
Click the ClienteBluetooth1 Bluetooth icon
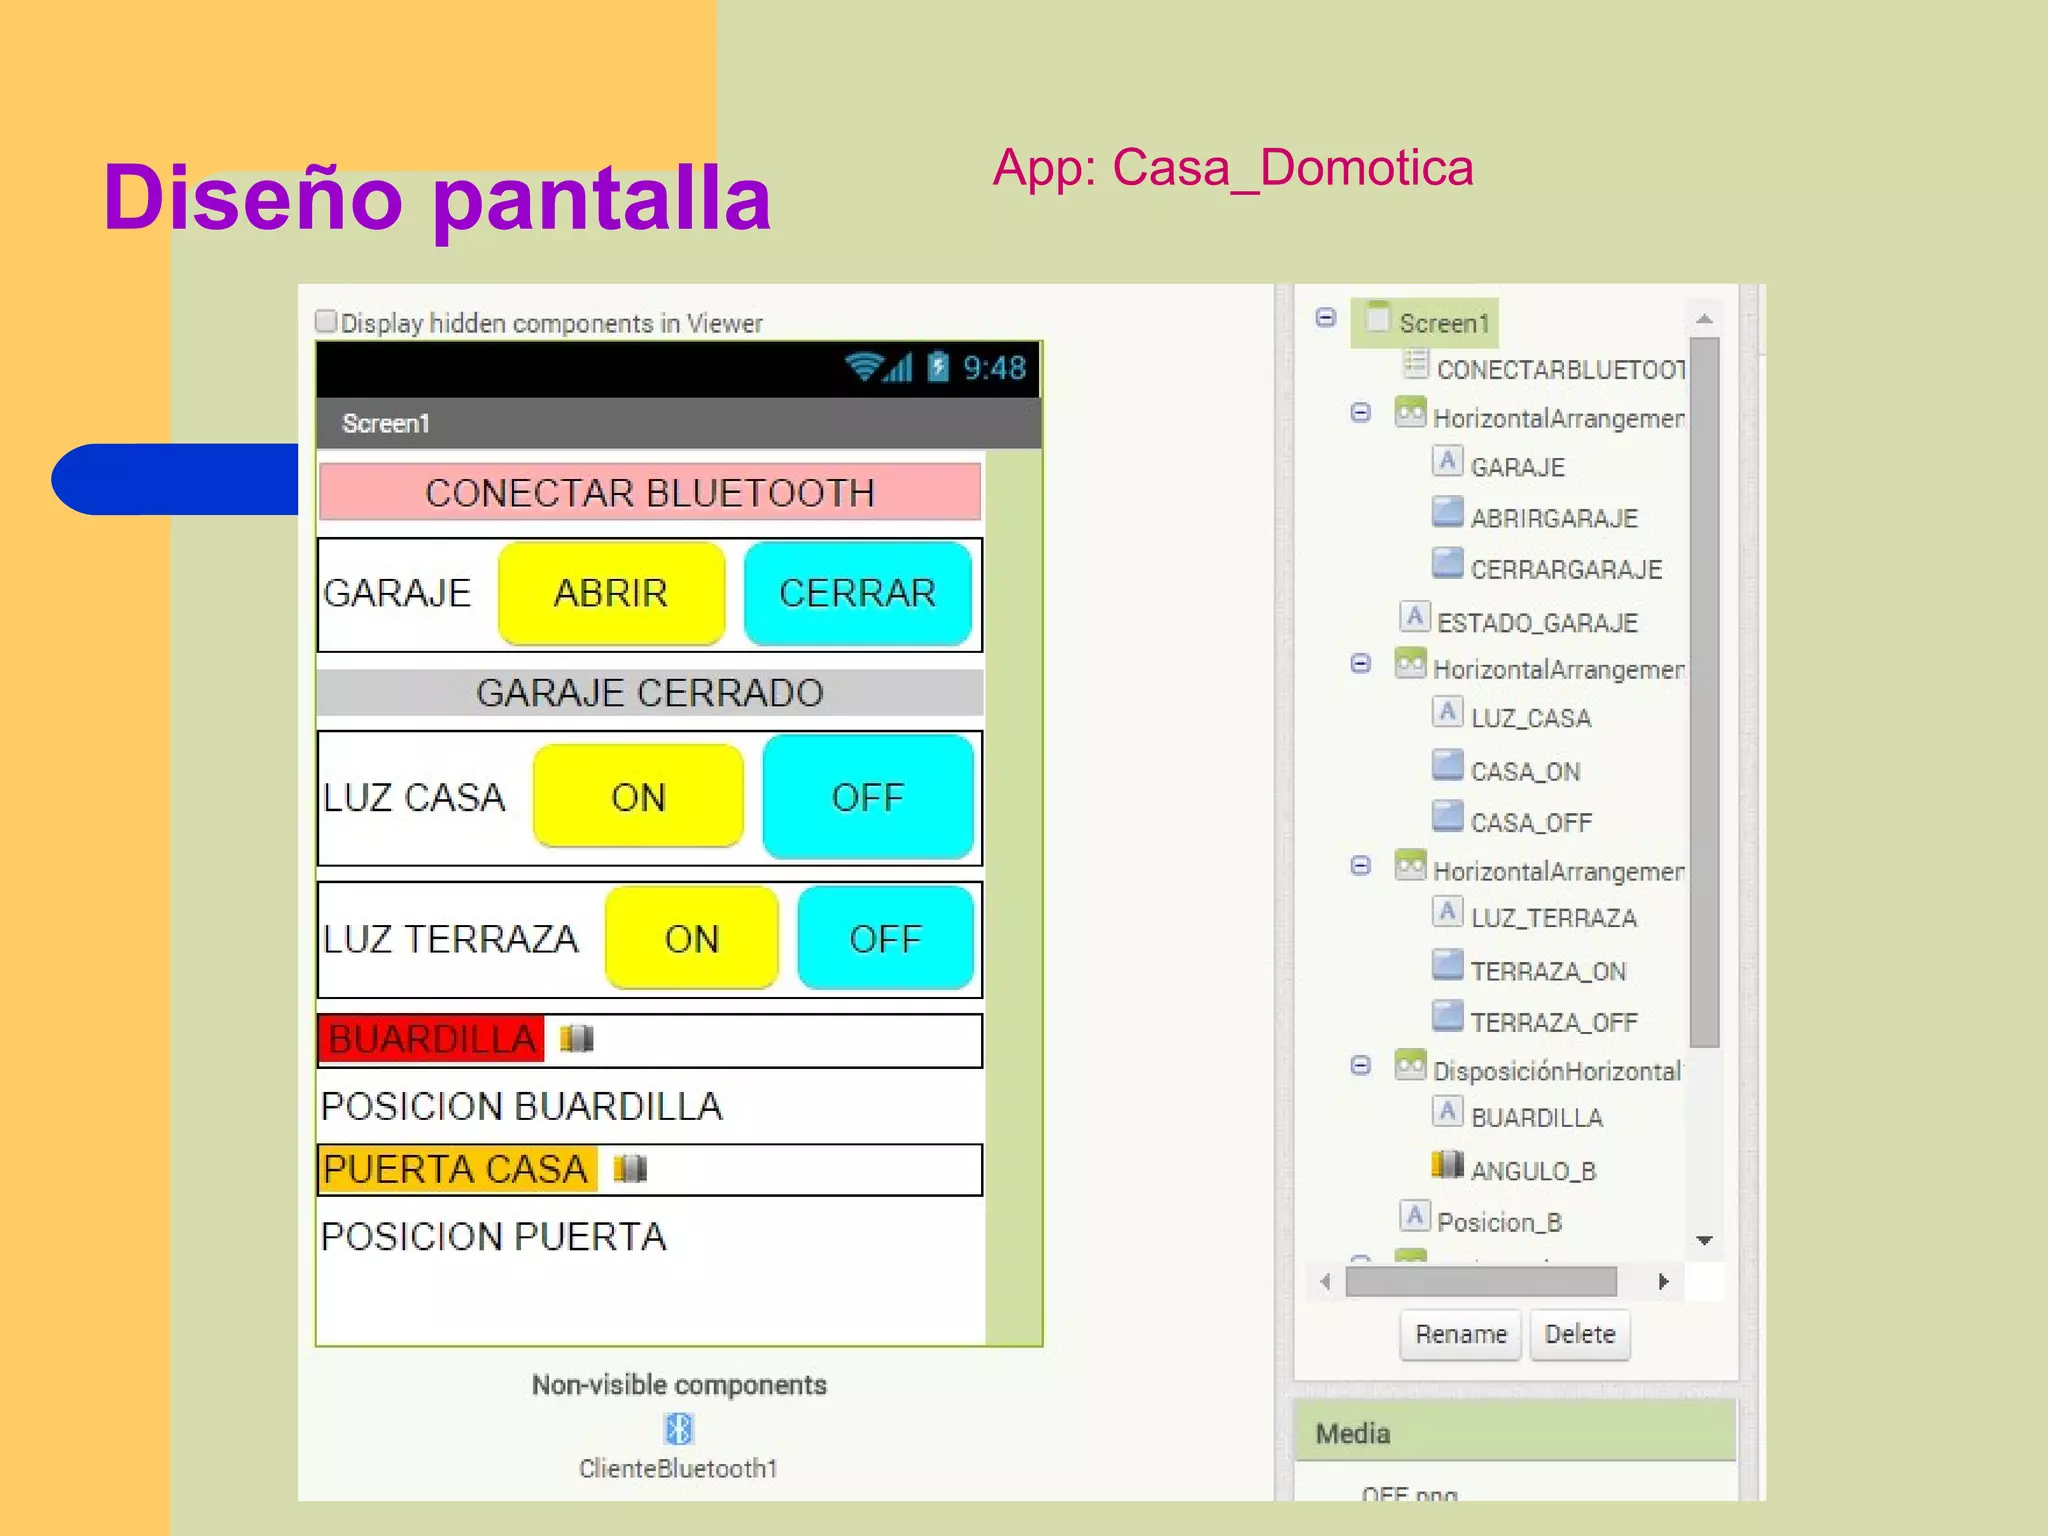(679, 1428)
